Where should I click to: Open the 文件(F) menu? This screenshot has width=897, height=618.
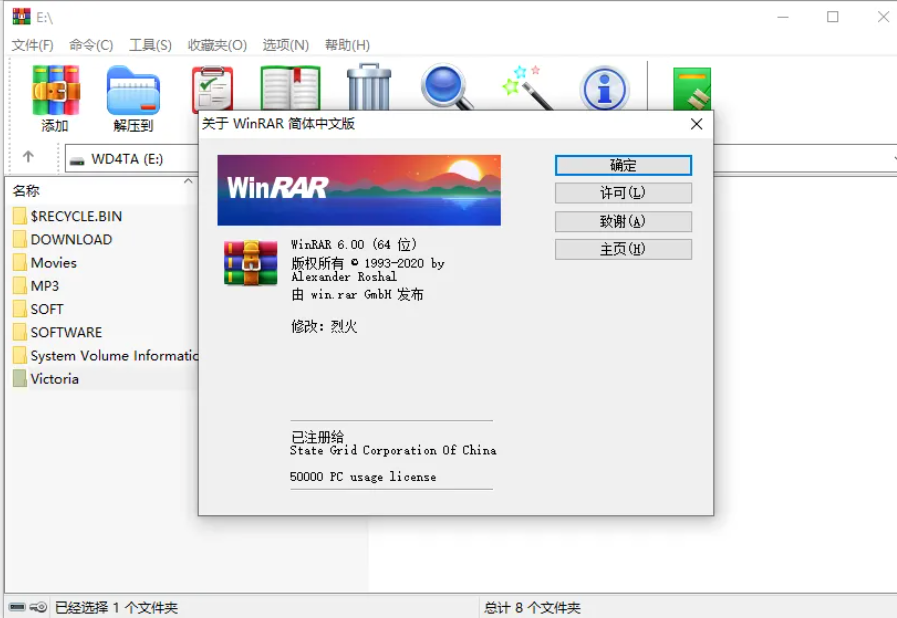point(33,45)
